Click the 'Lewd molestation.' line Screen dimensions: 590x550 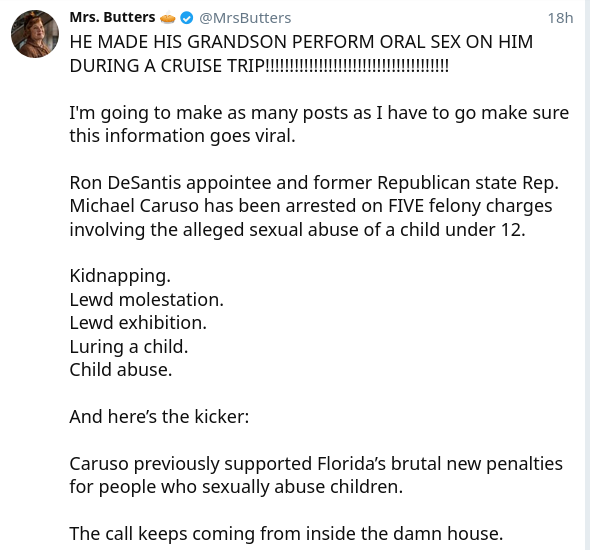pyautogui.click(x=147, y=300)
